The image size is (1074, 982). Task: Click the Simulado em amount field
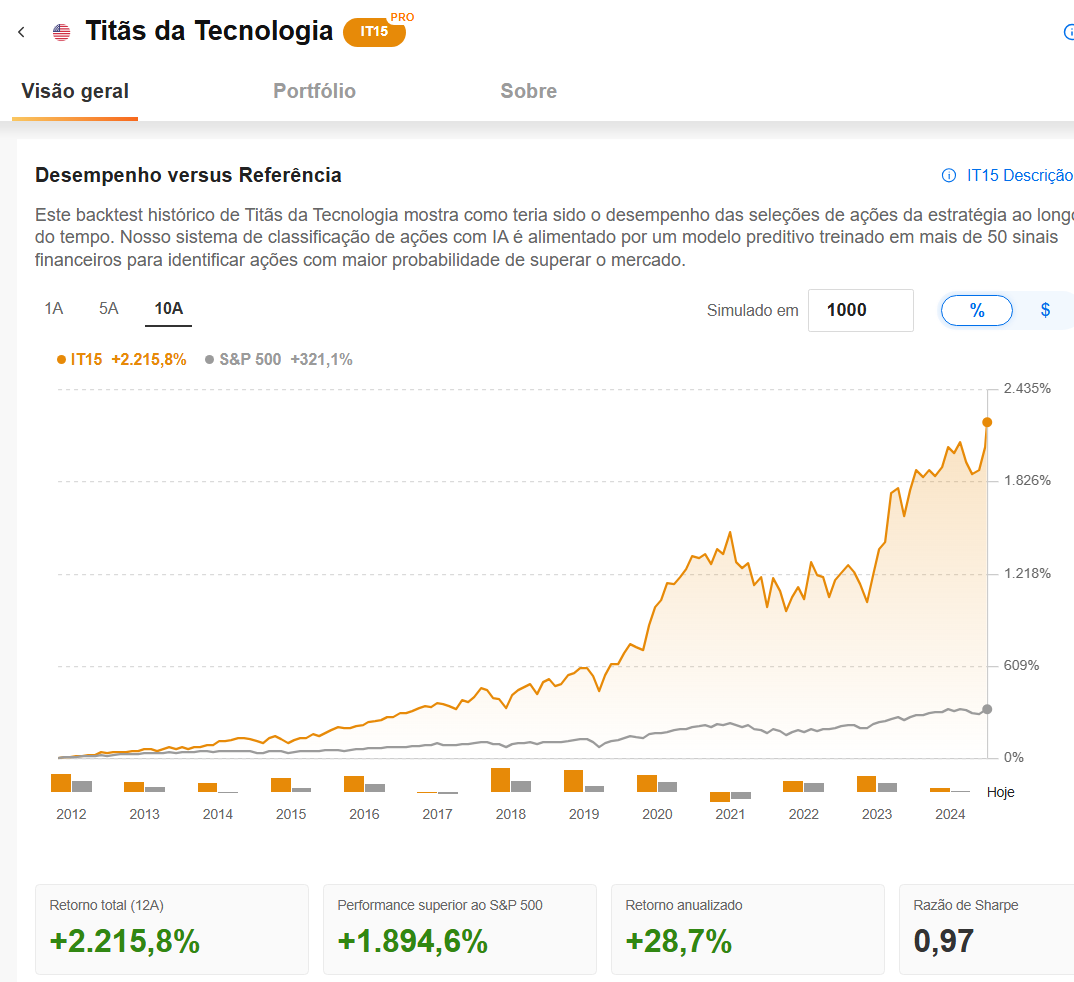pyautogui.click(x=860, y=311)
